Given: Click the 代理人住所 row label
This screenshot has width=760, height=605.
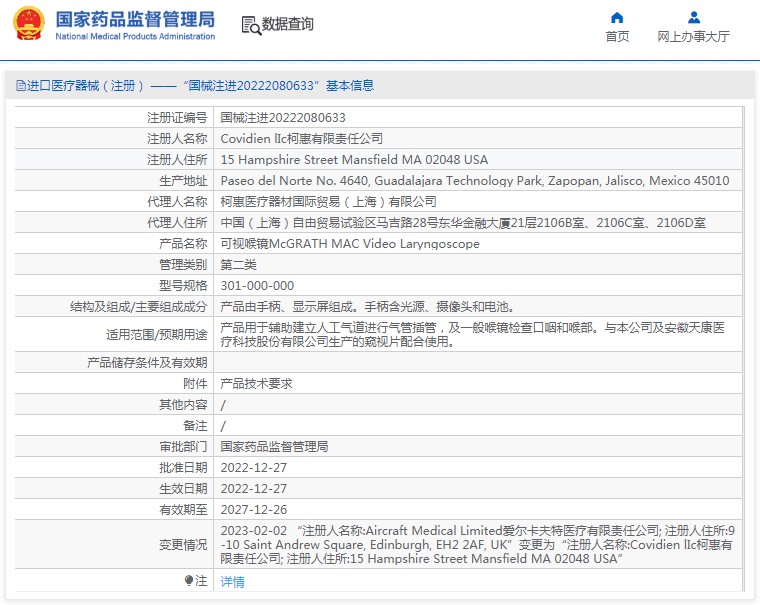Looking at the screenshot, I should tap(177, 223).
